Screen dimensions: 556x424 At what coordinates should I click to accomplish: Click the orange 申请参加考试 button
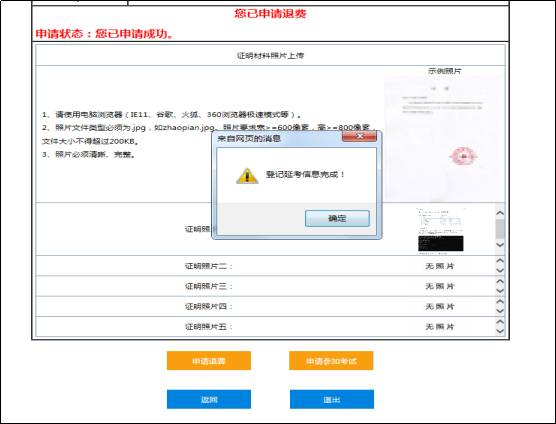[x=331, y=361]
